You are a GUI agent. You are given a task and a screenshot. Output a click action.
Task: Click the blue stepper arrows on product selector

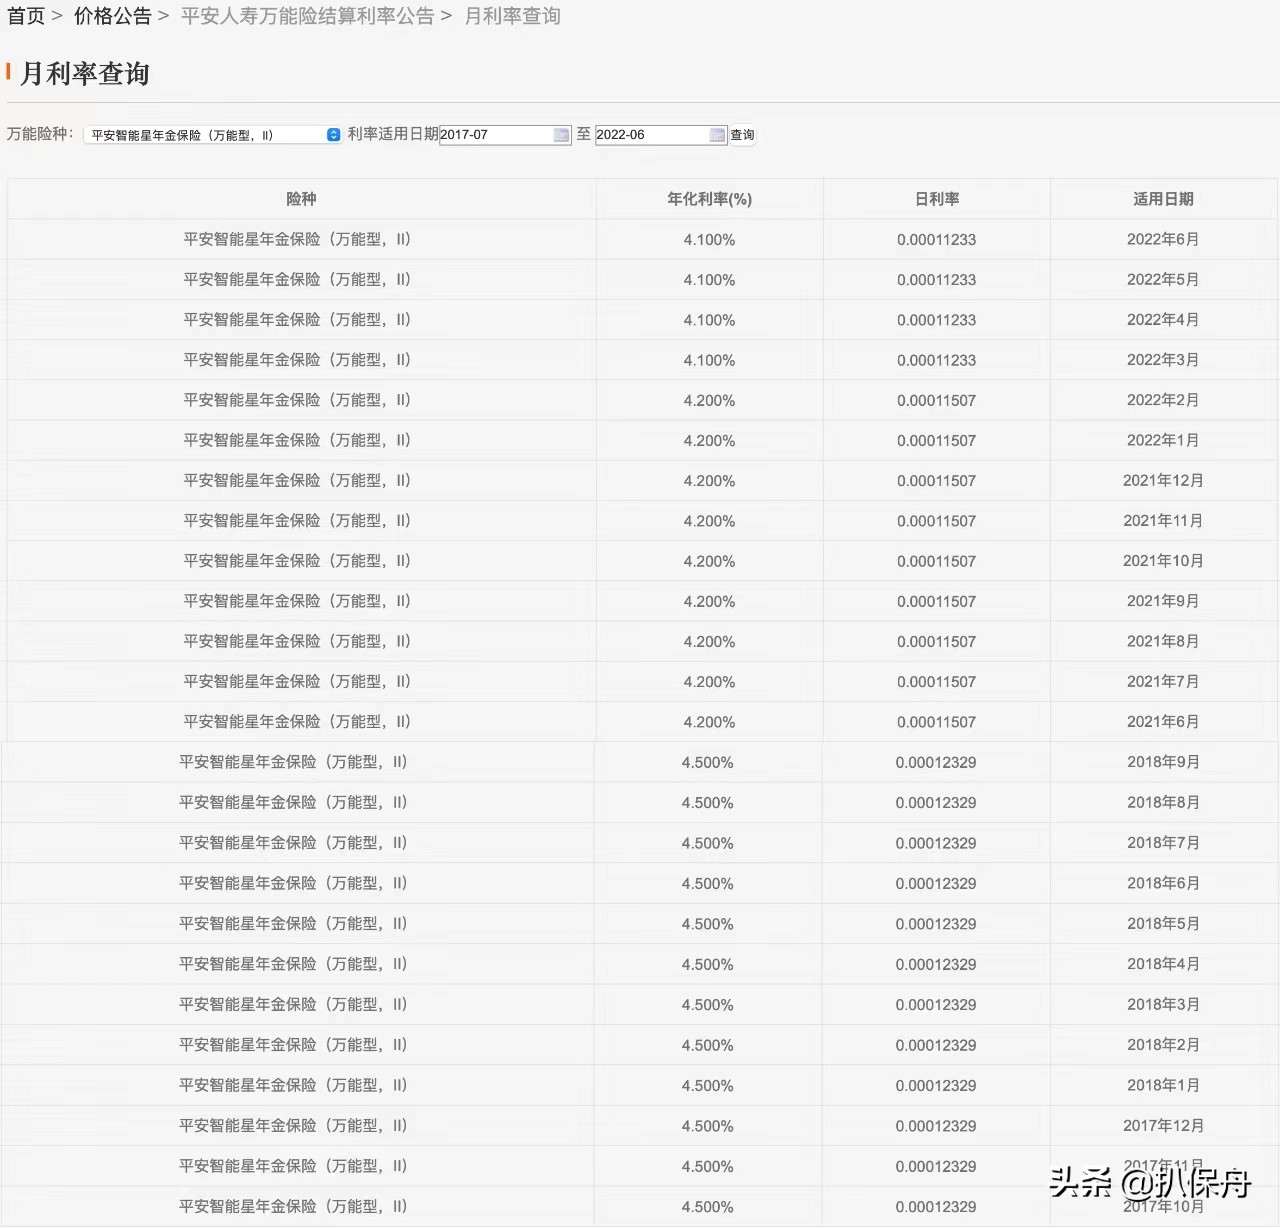tap(333, 134)
